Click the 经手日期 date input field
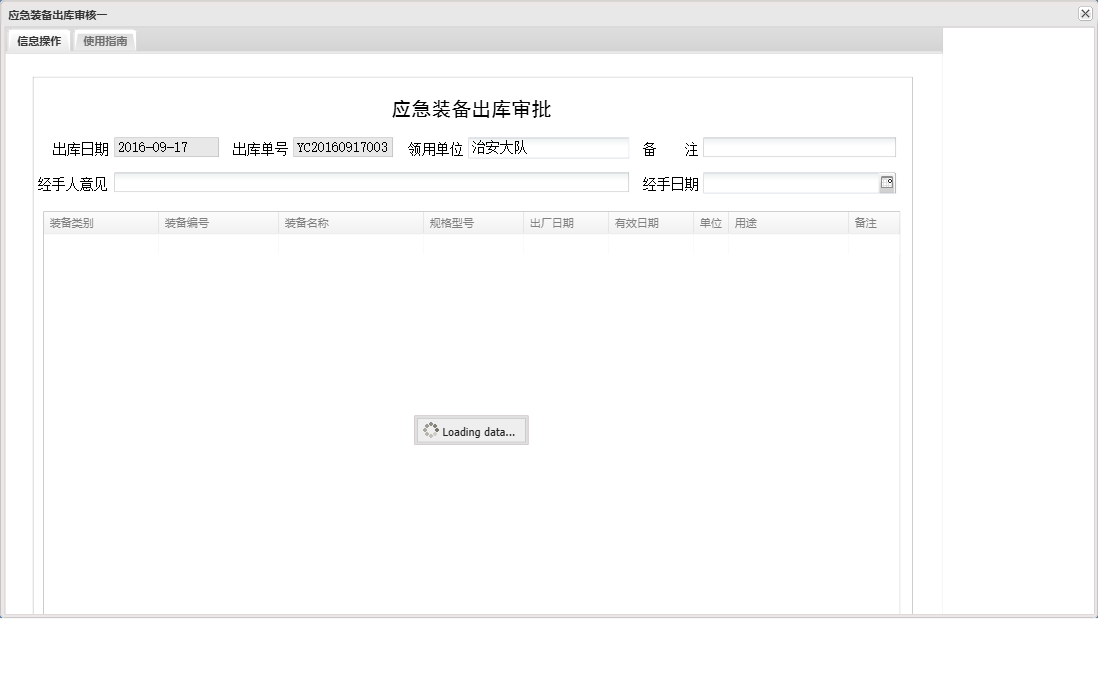Image resolution: width=1098 pixels, height=687 pixels. coord(790,182)
